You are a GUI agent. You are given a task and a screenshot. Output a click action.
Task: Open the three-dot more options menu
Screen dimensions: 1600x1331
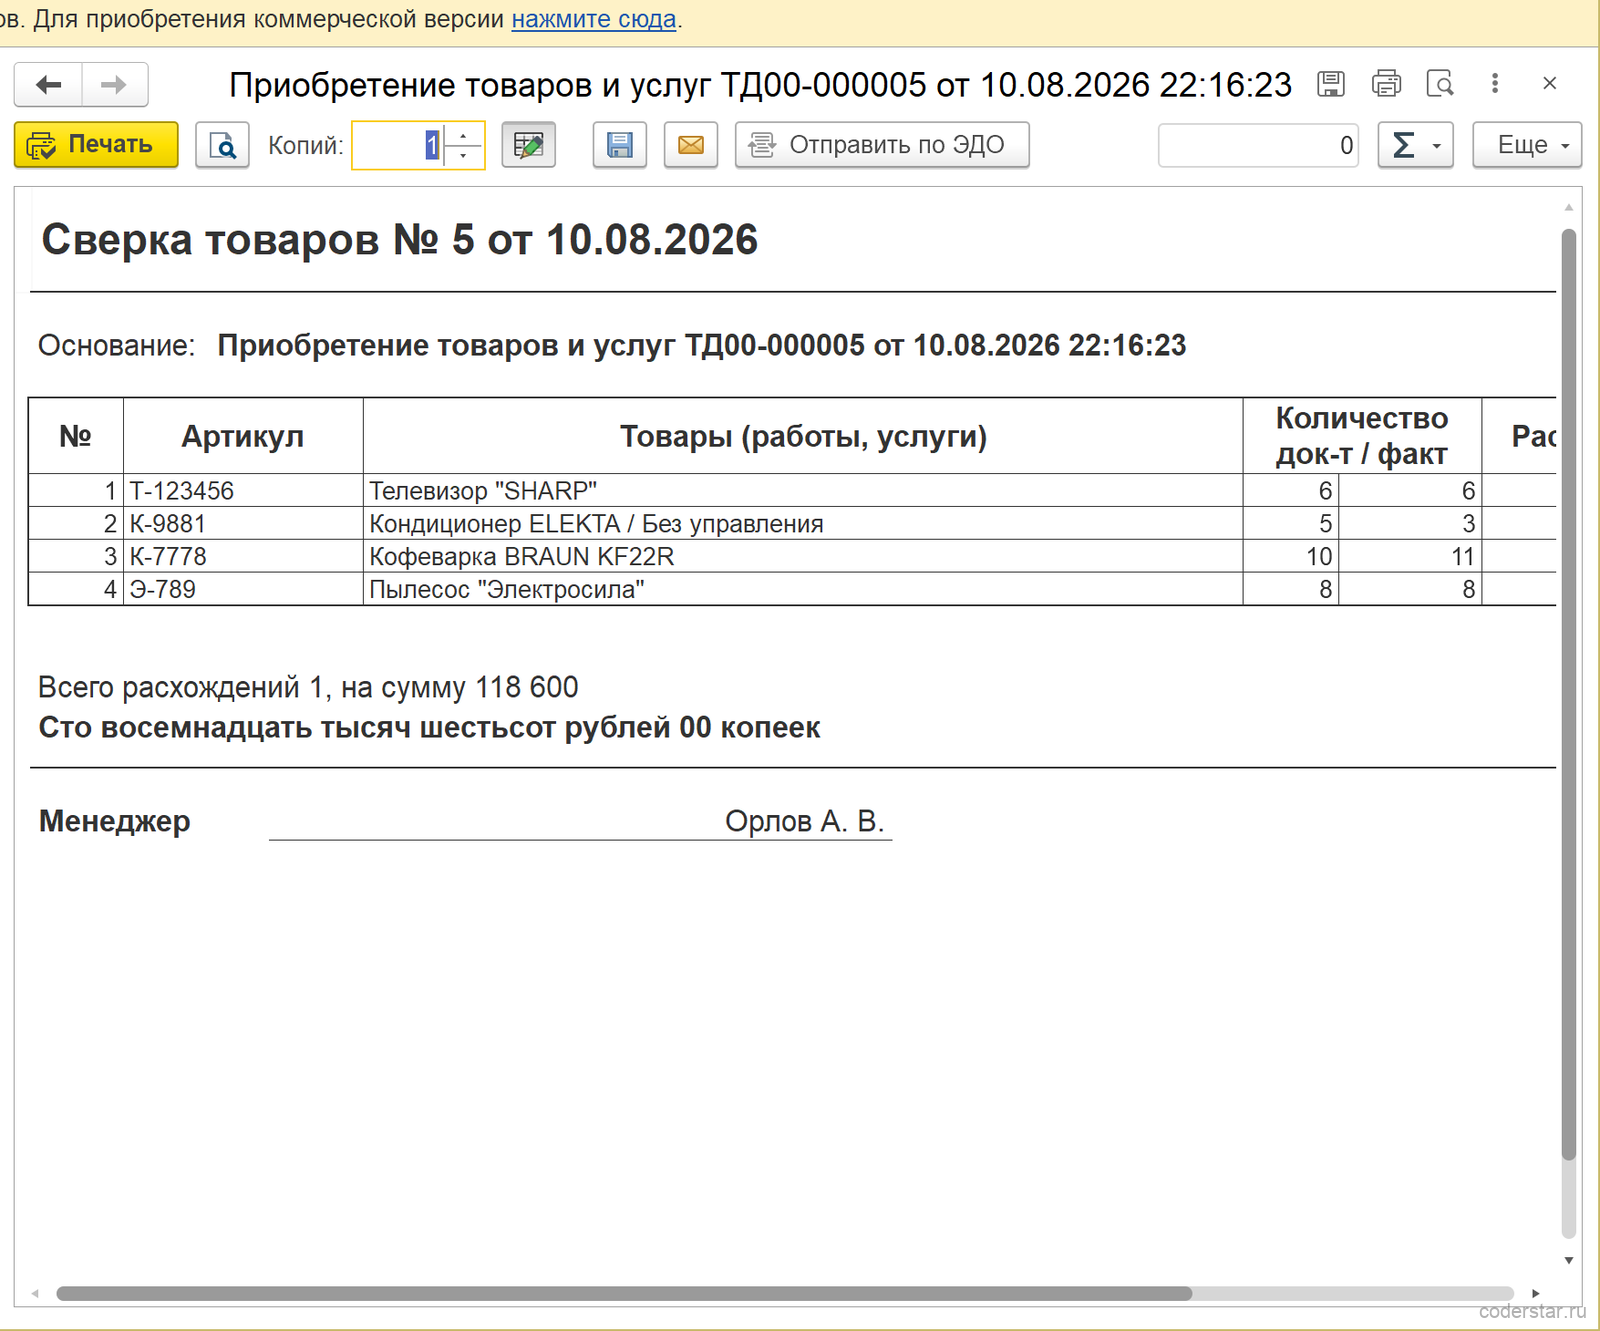pyautogui.click(x=1495, y=84)
